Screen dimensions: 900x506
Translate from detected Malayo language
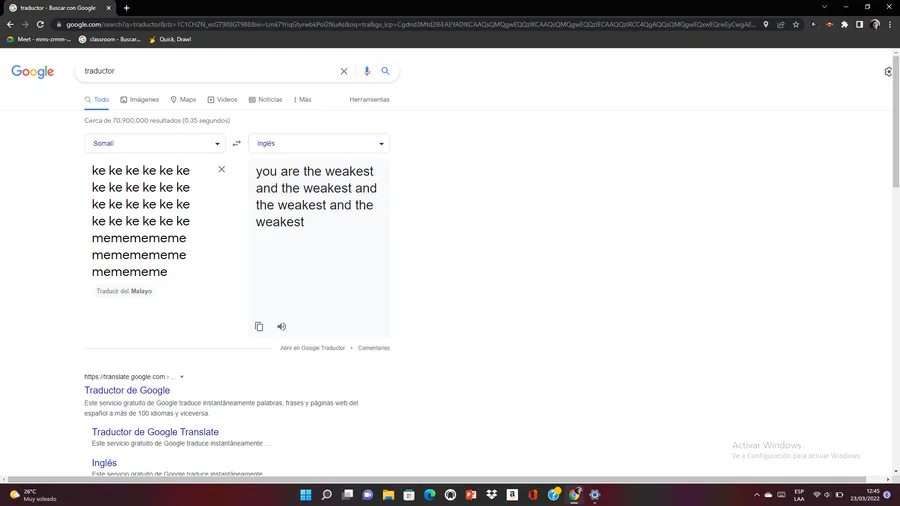pyautogui.click(x=124, y=291)
